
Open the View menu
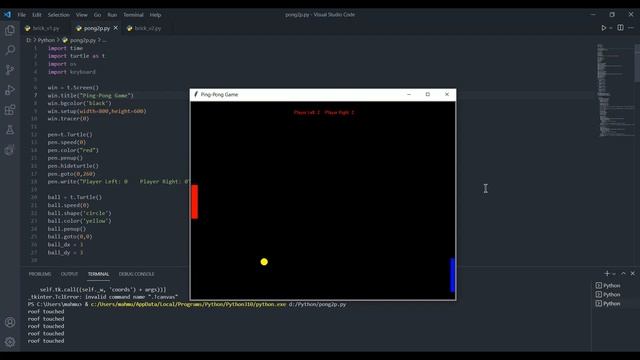(x=82, y=15)
